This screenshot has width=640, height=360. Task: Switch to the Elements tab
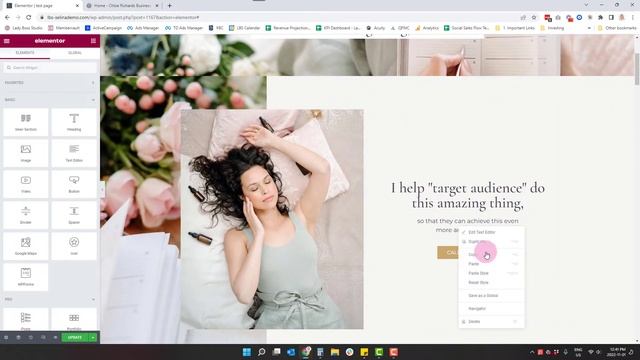point(25,53)
